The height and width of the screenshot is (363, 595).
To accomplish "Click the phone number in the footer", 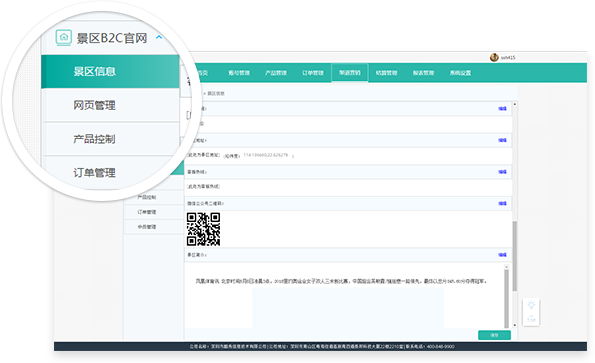I will (441, 347).
